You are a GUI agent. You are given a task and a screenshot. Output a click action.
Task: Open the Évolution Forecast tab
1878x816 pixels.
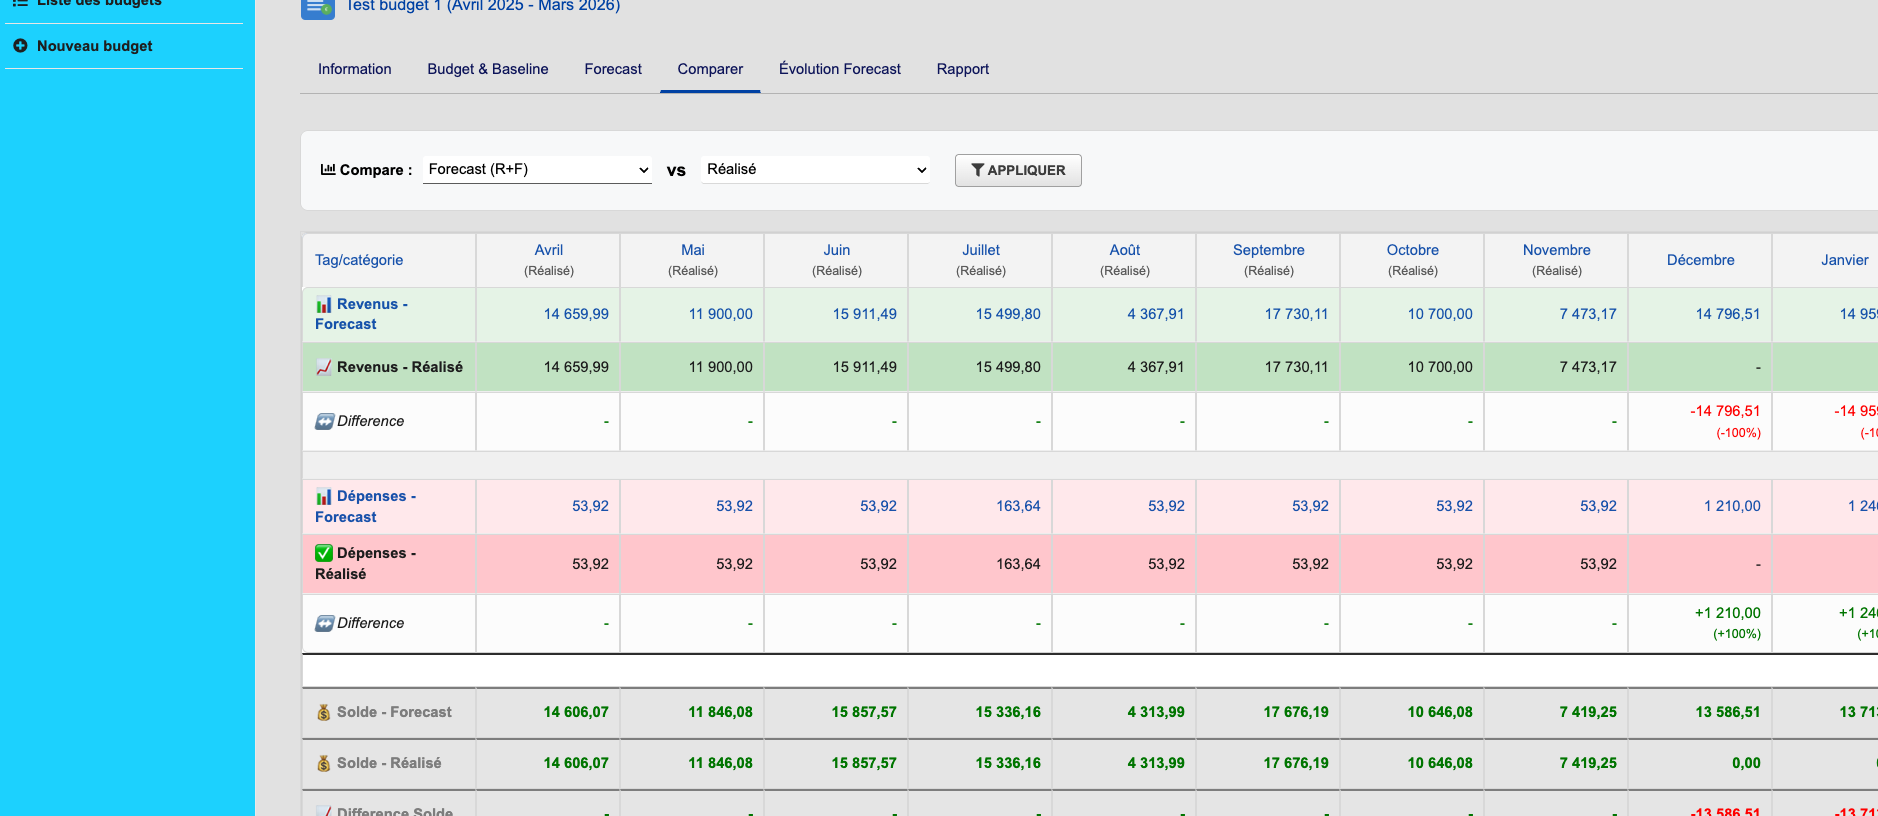coord(839,69)
